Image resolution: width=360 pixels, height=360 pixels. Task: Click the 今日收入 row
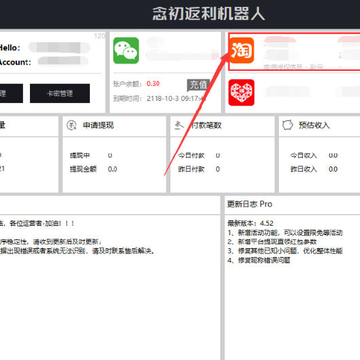pyautogui.click(x=314, y=155)
